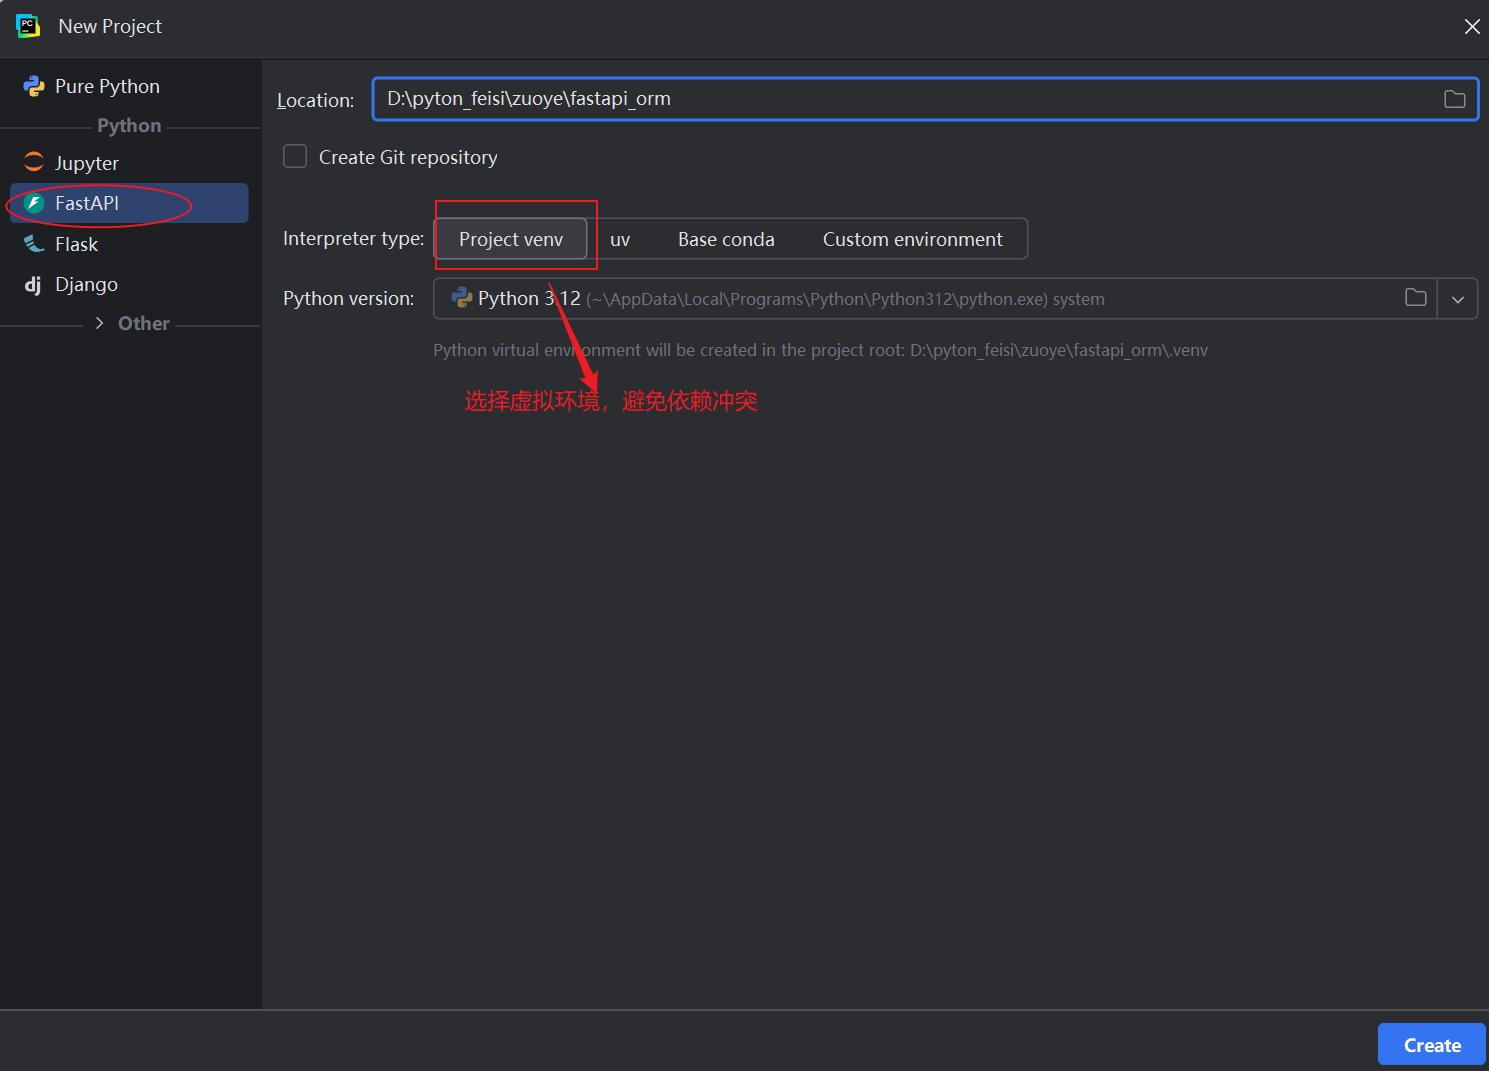The image size is (1489, 1071).
Task: Select Flask project type
Action: click(x=129, y=244)
